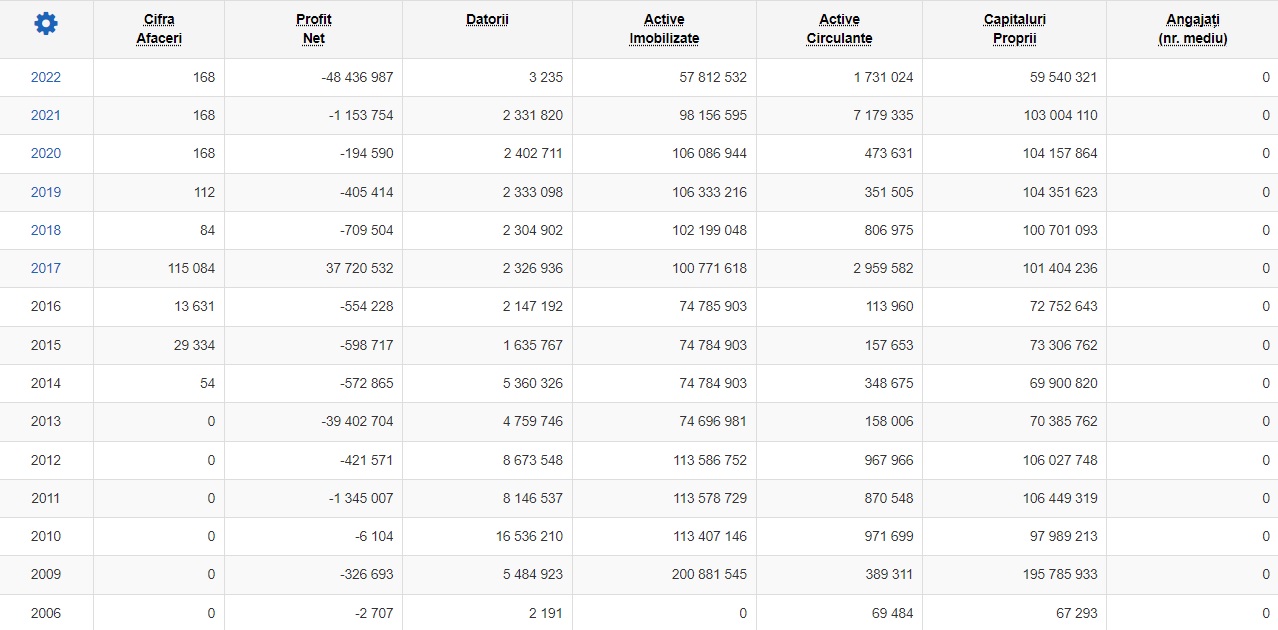Click profit net value -1 153 754

coord(361,115)
